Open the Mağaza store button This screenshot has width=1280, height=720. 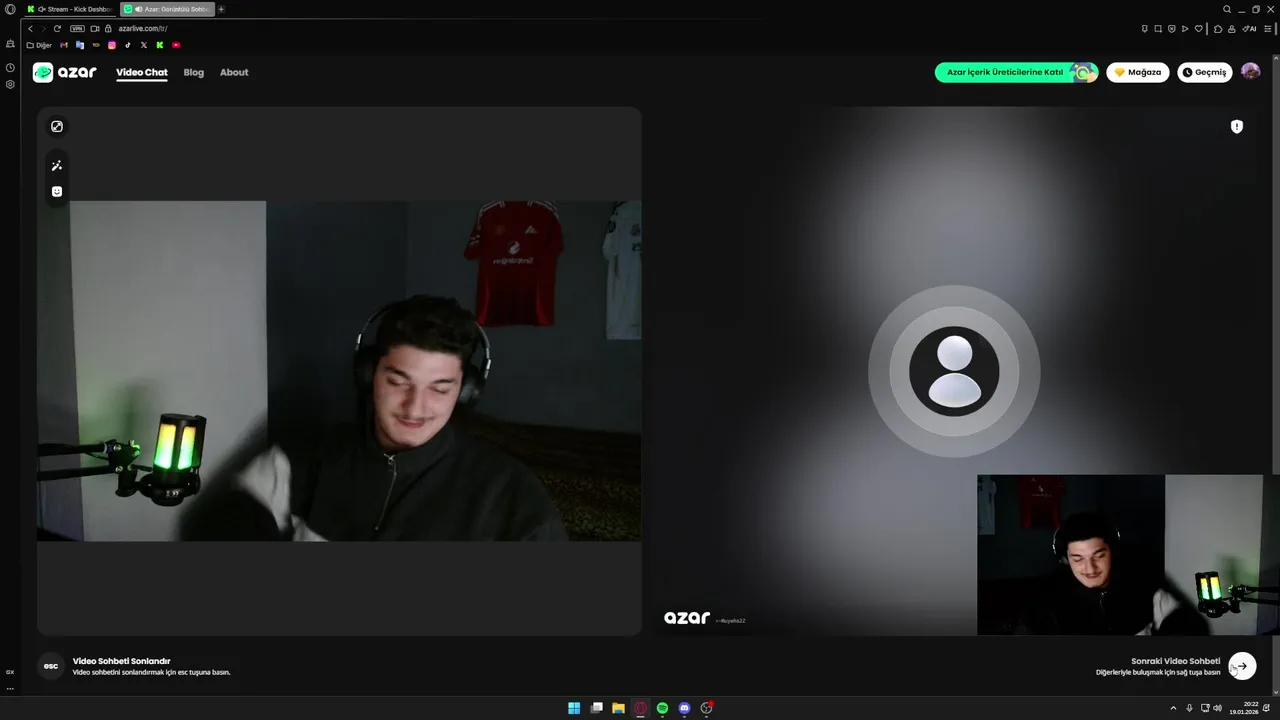pyautogui.click(x=1138, y=72)
